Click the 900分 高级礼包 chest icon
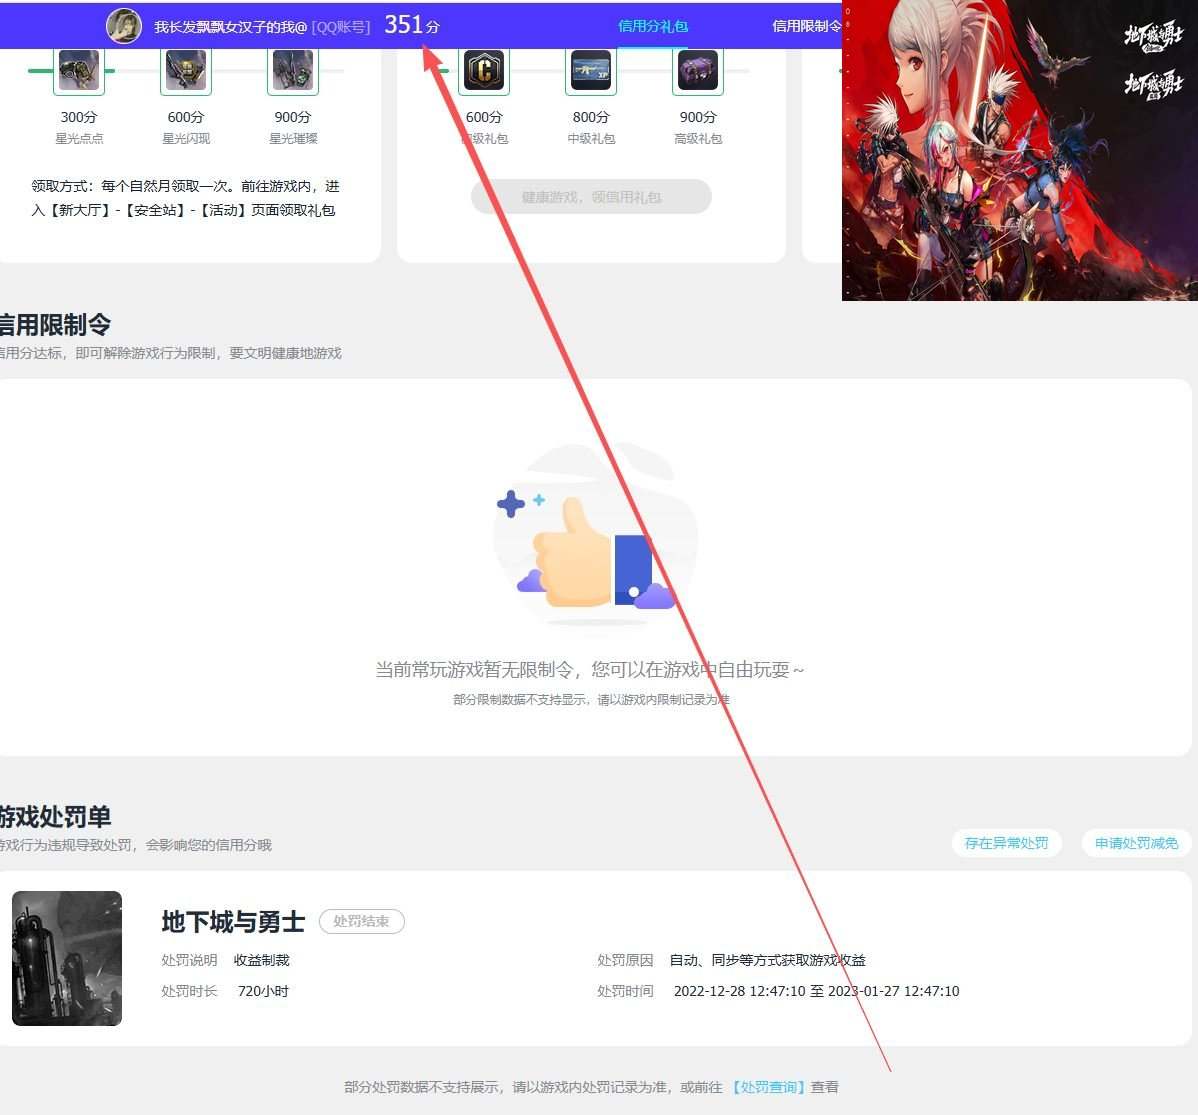Screen dimensions: 1198x1115 coord(698,71)
